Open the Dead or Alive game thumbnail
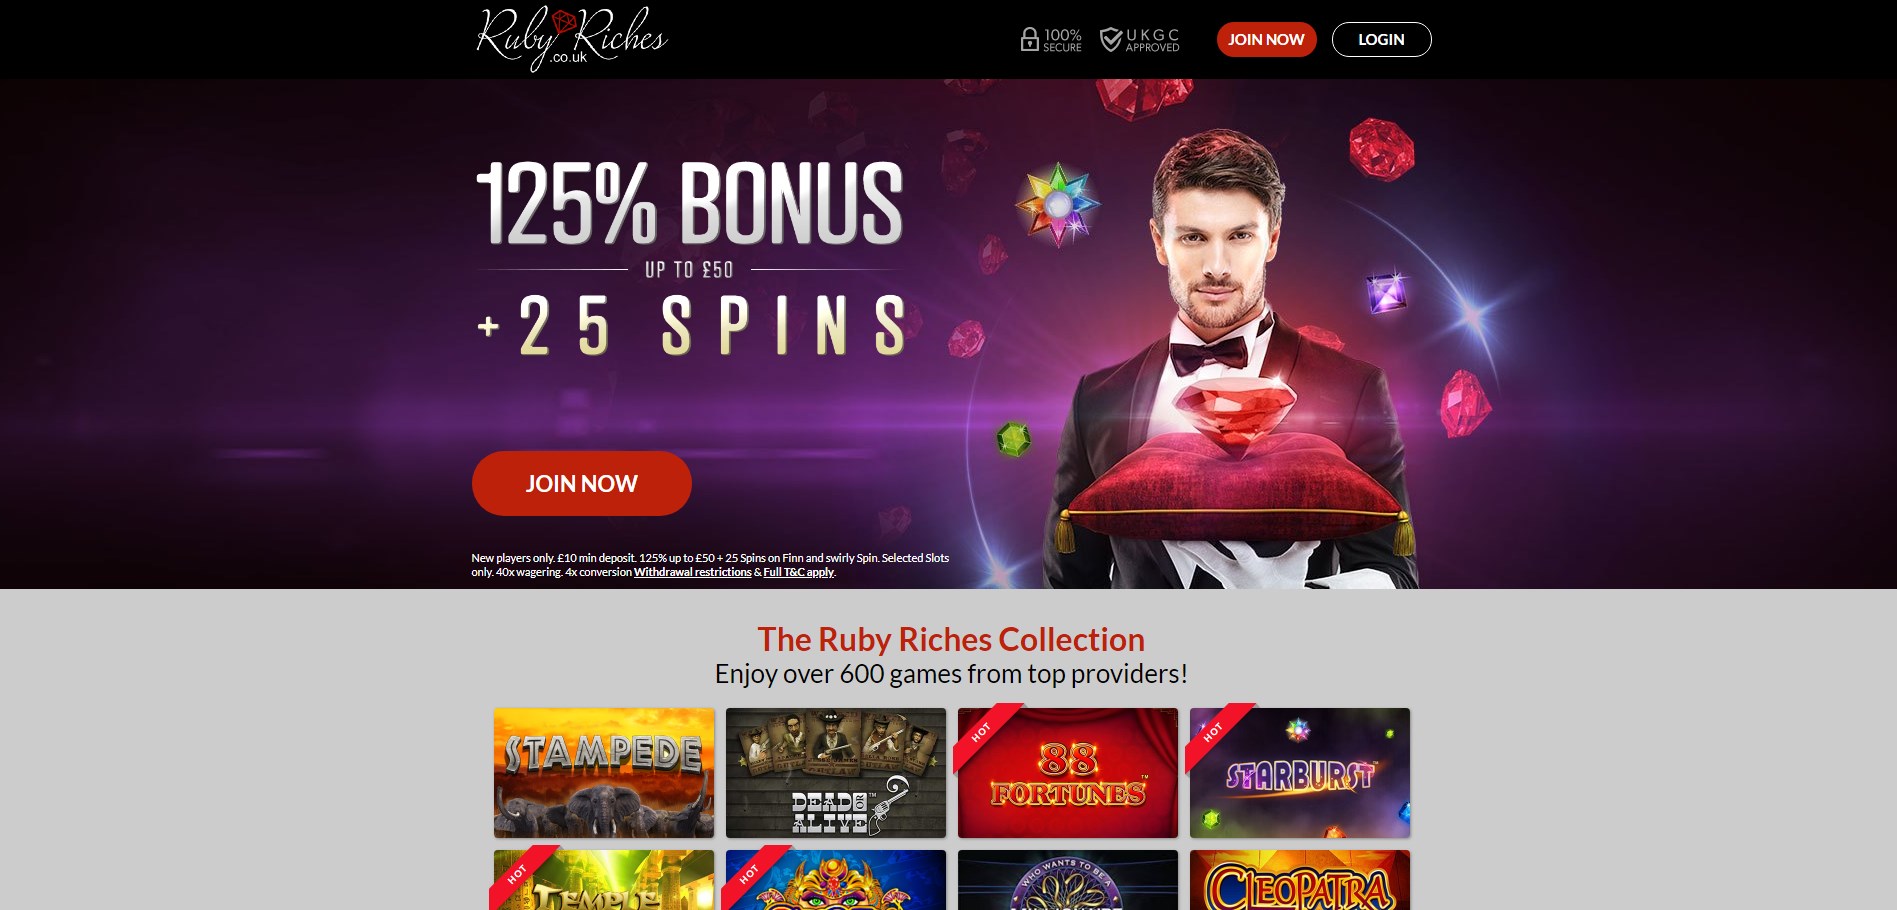 836,773
